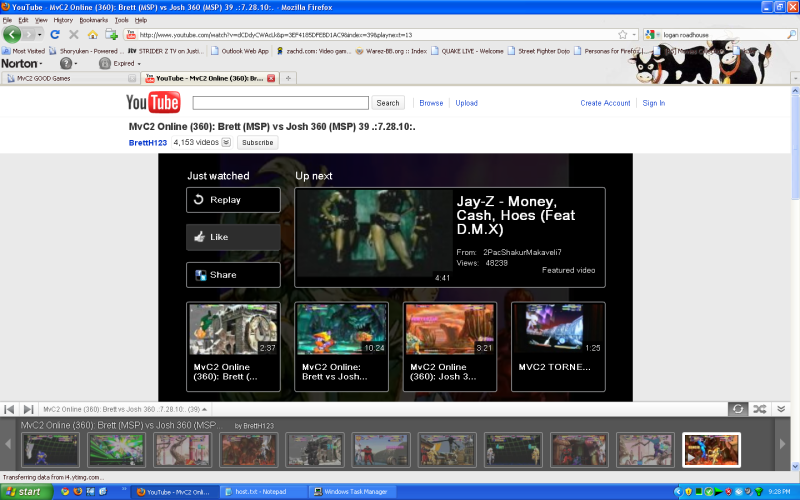This screenshot has height=500, width=800.
Task: Open the Browse link
Action: point(431,103)
